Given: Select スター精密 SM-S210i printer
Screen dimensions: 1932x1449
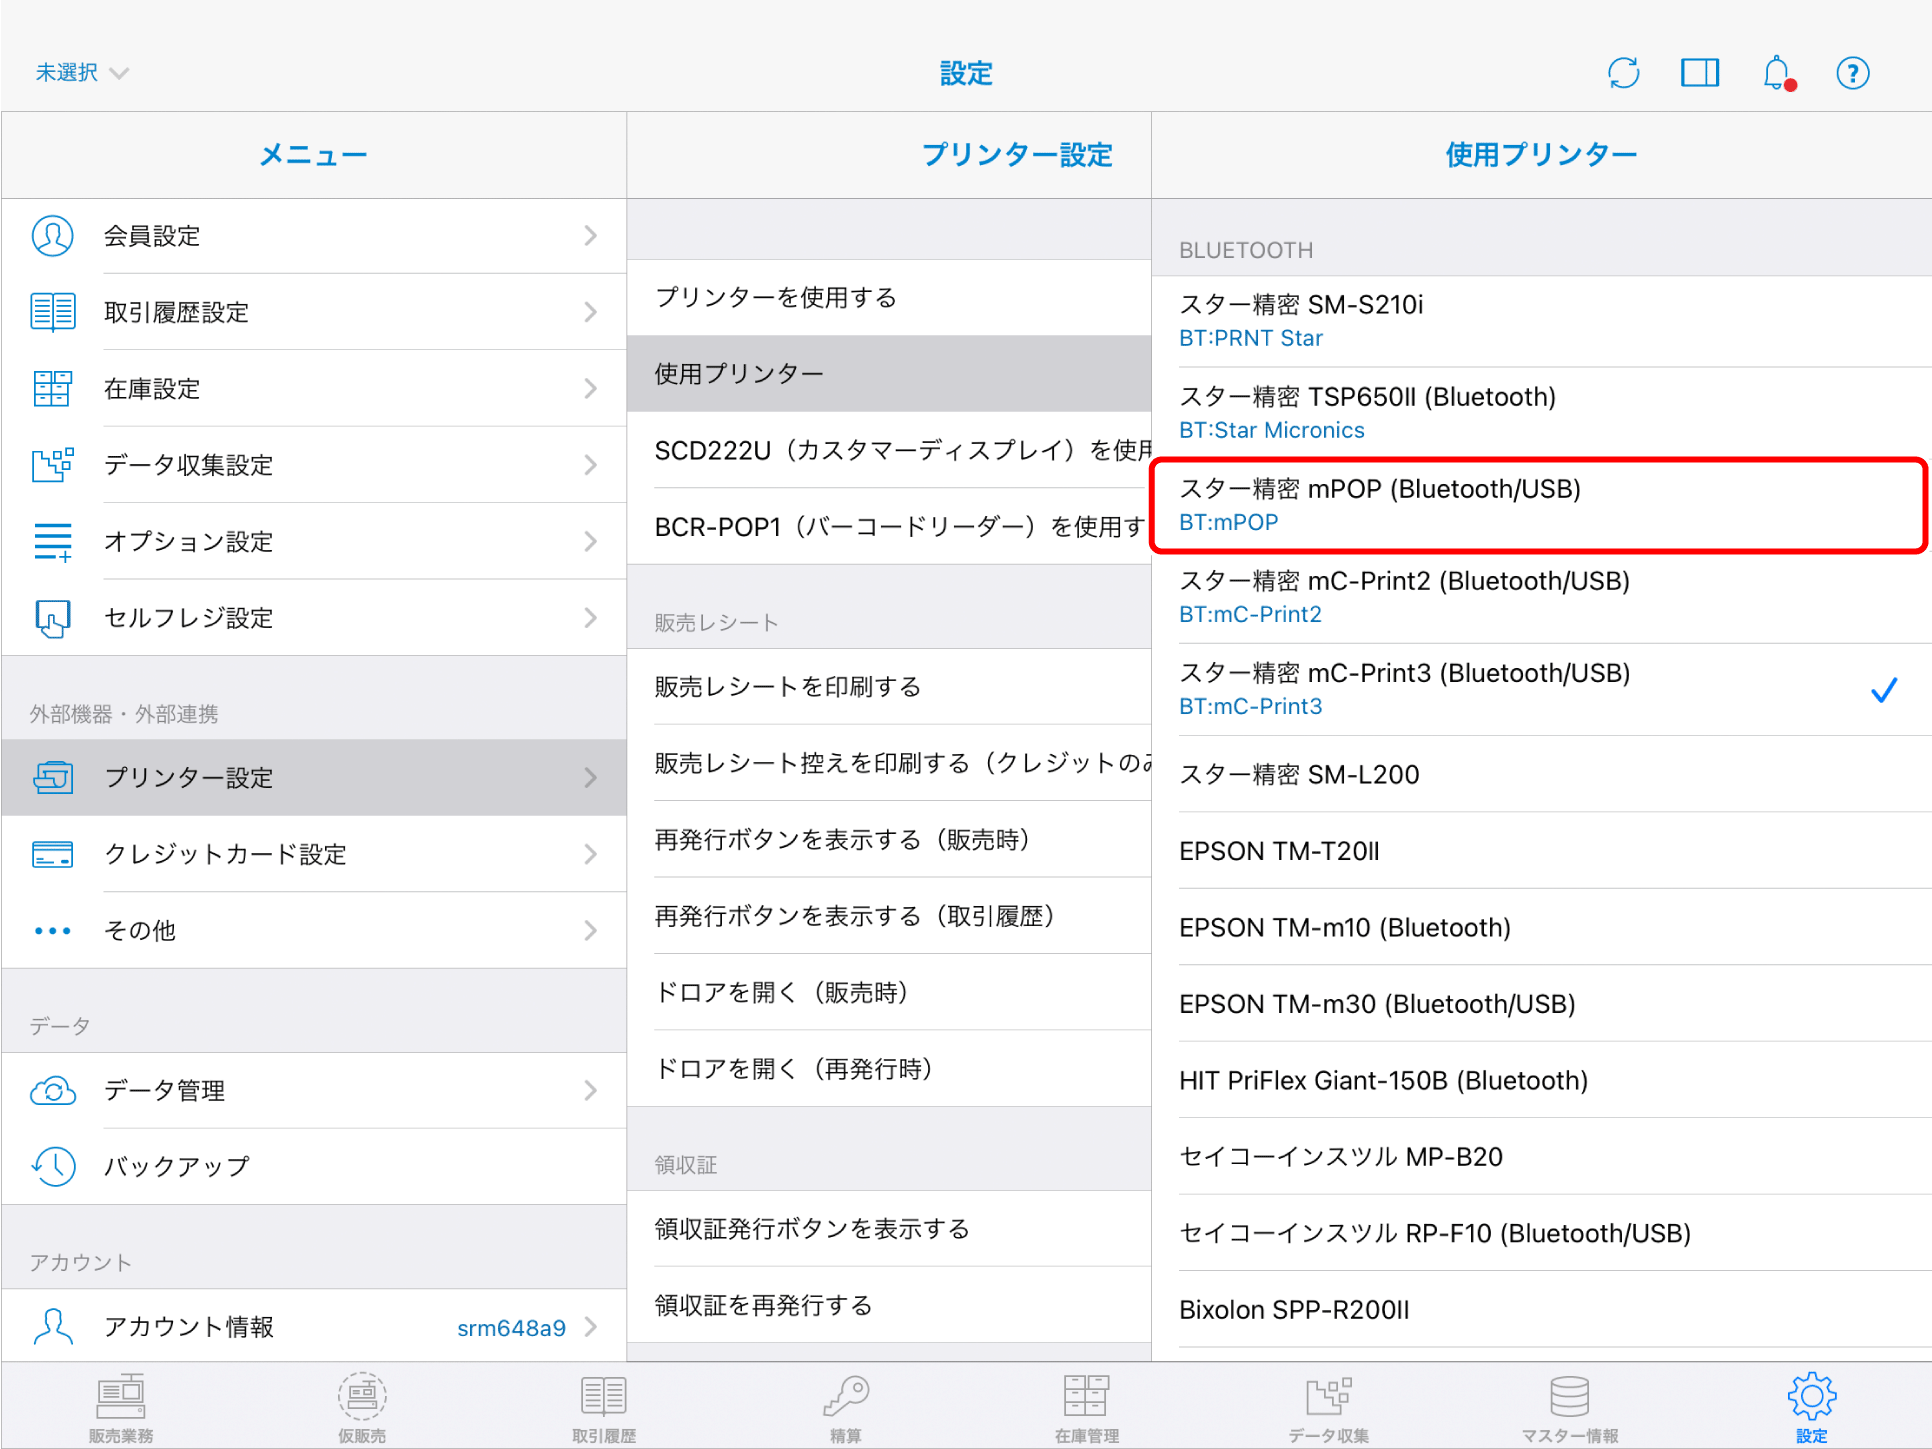Looking at the screenshot, I should pos(1541,321).
